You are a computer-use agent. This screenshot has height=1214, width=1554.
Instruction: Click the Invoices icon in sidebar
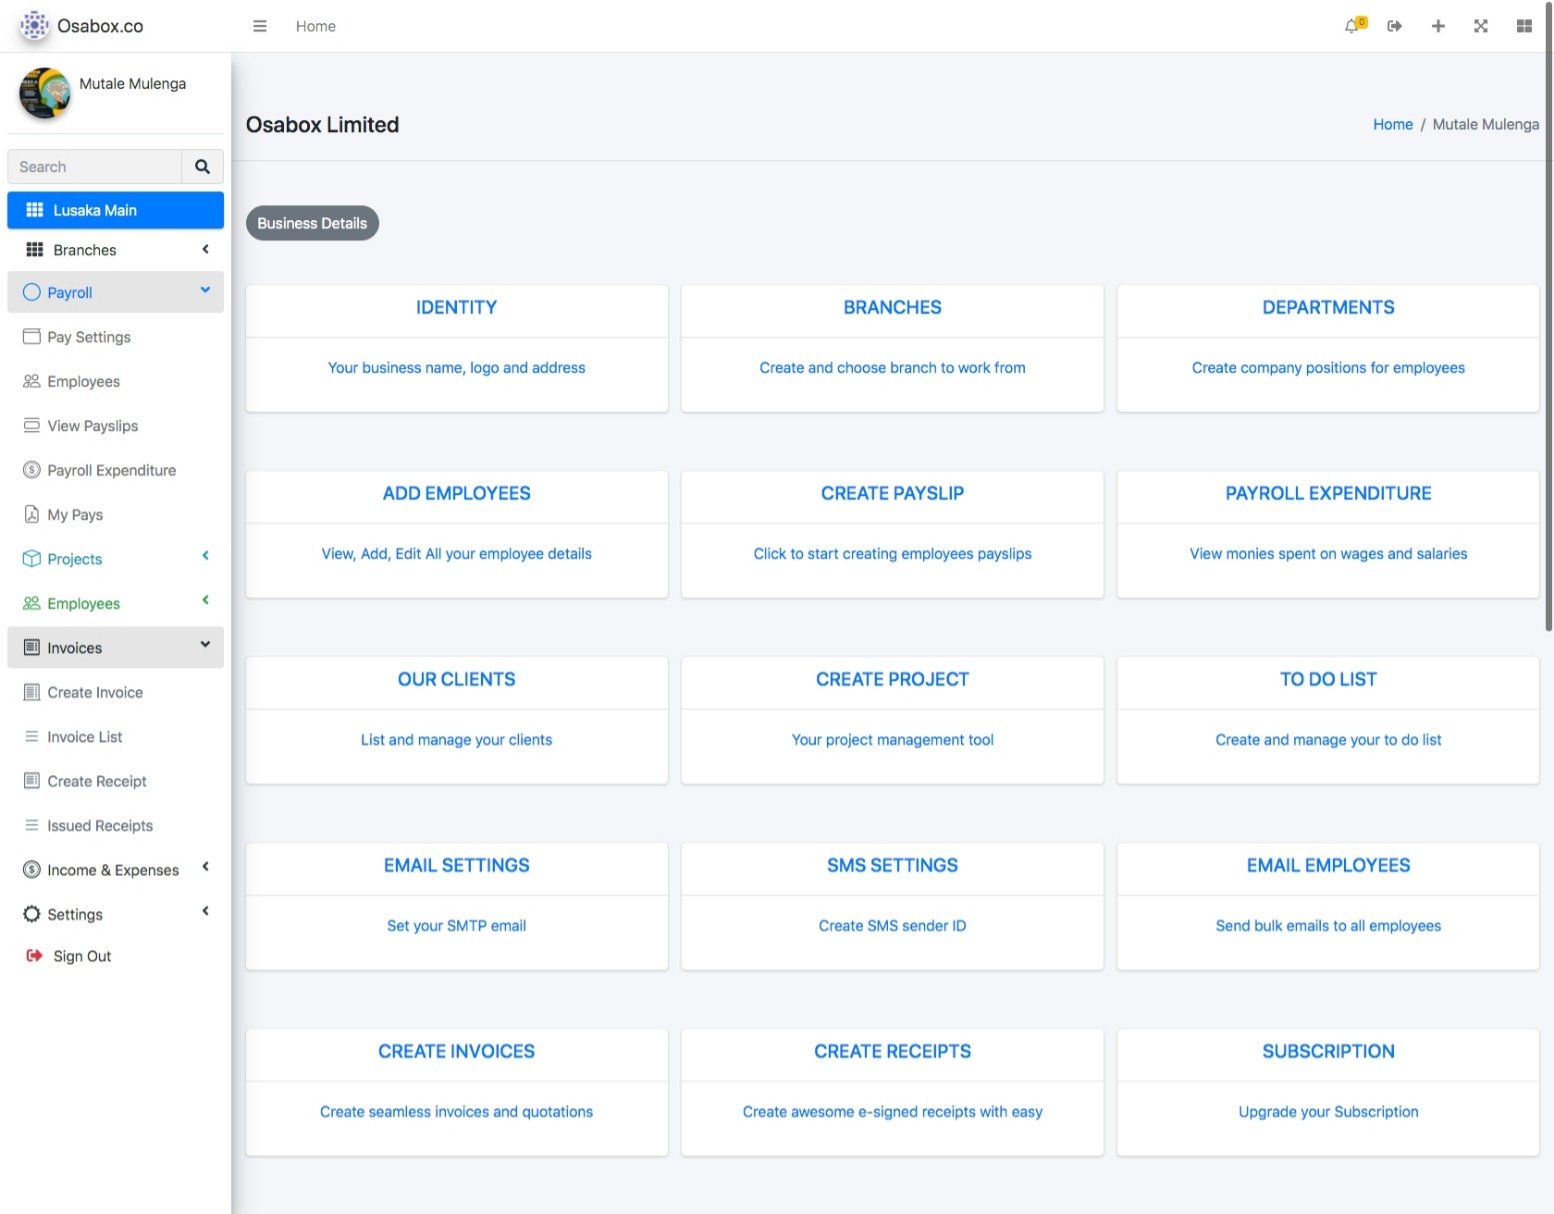click(x=32, y=648)
